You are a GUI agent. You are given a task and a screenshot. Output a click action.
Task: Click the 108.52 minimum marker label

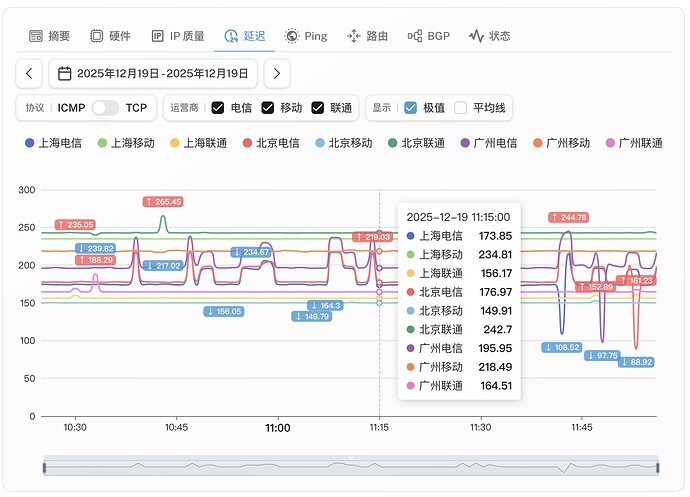click(x=562, y=348)
